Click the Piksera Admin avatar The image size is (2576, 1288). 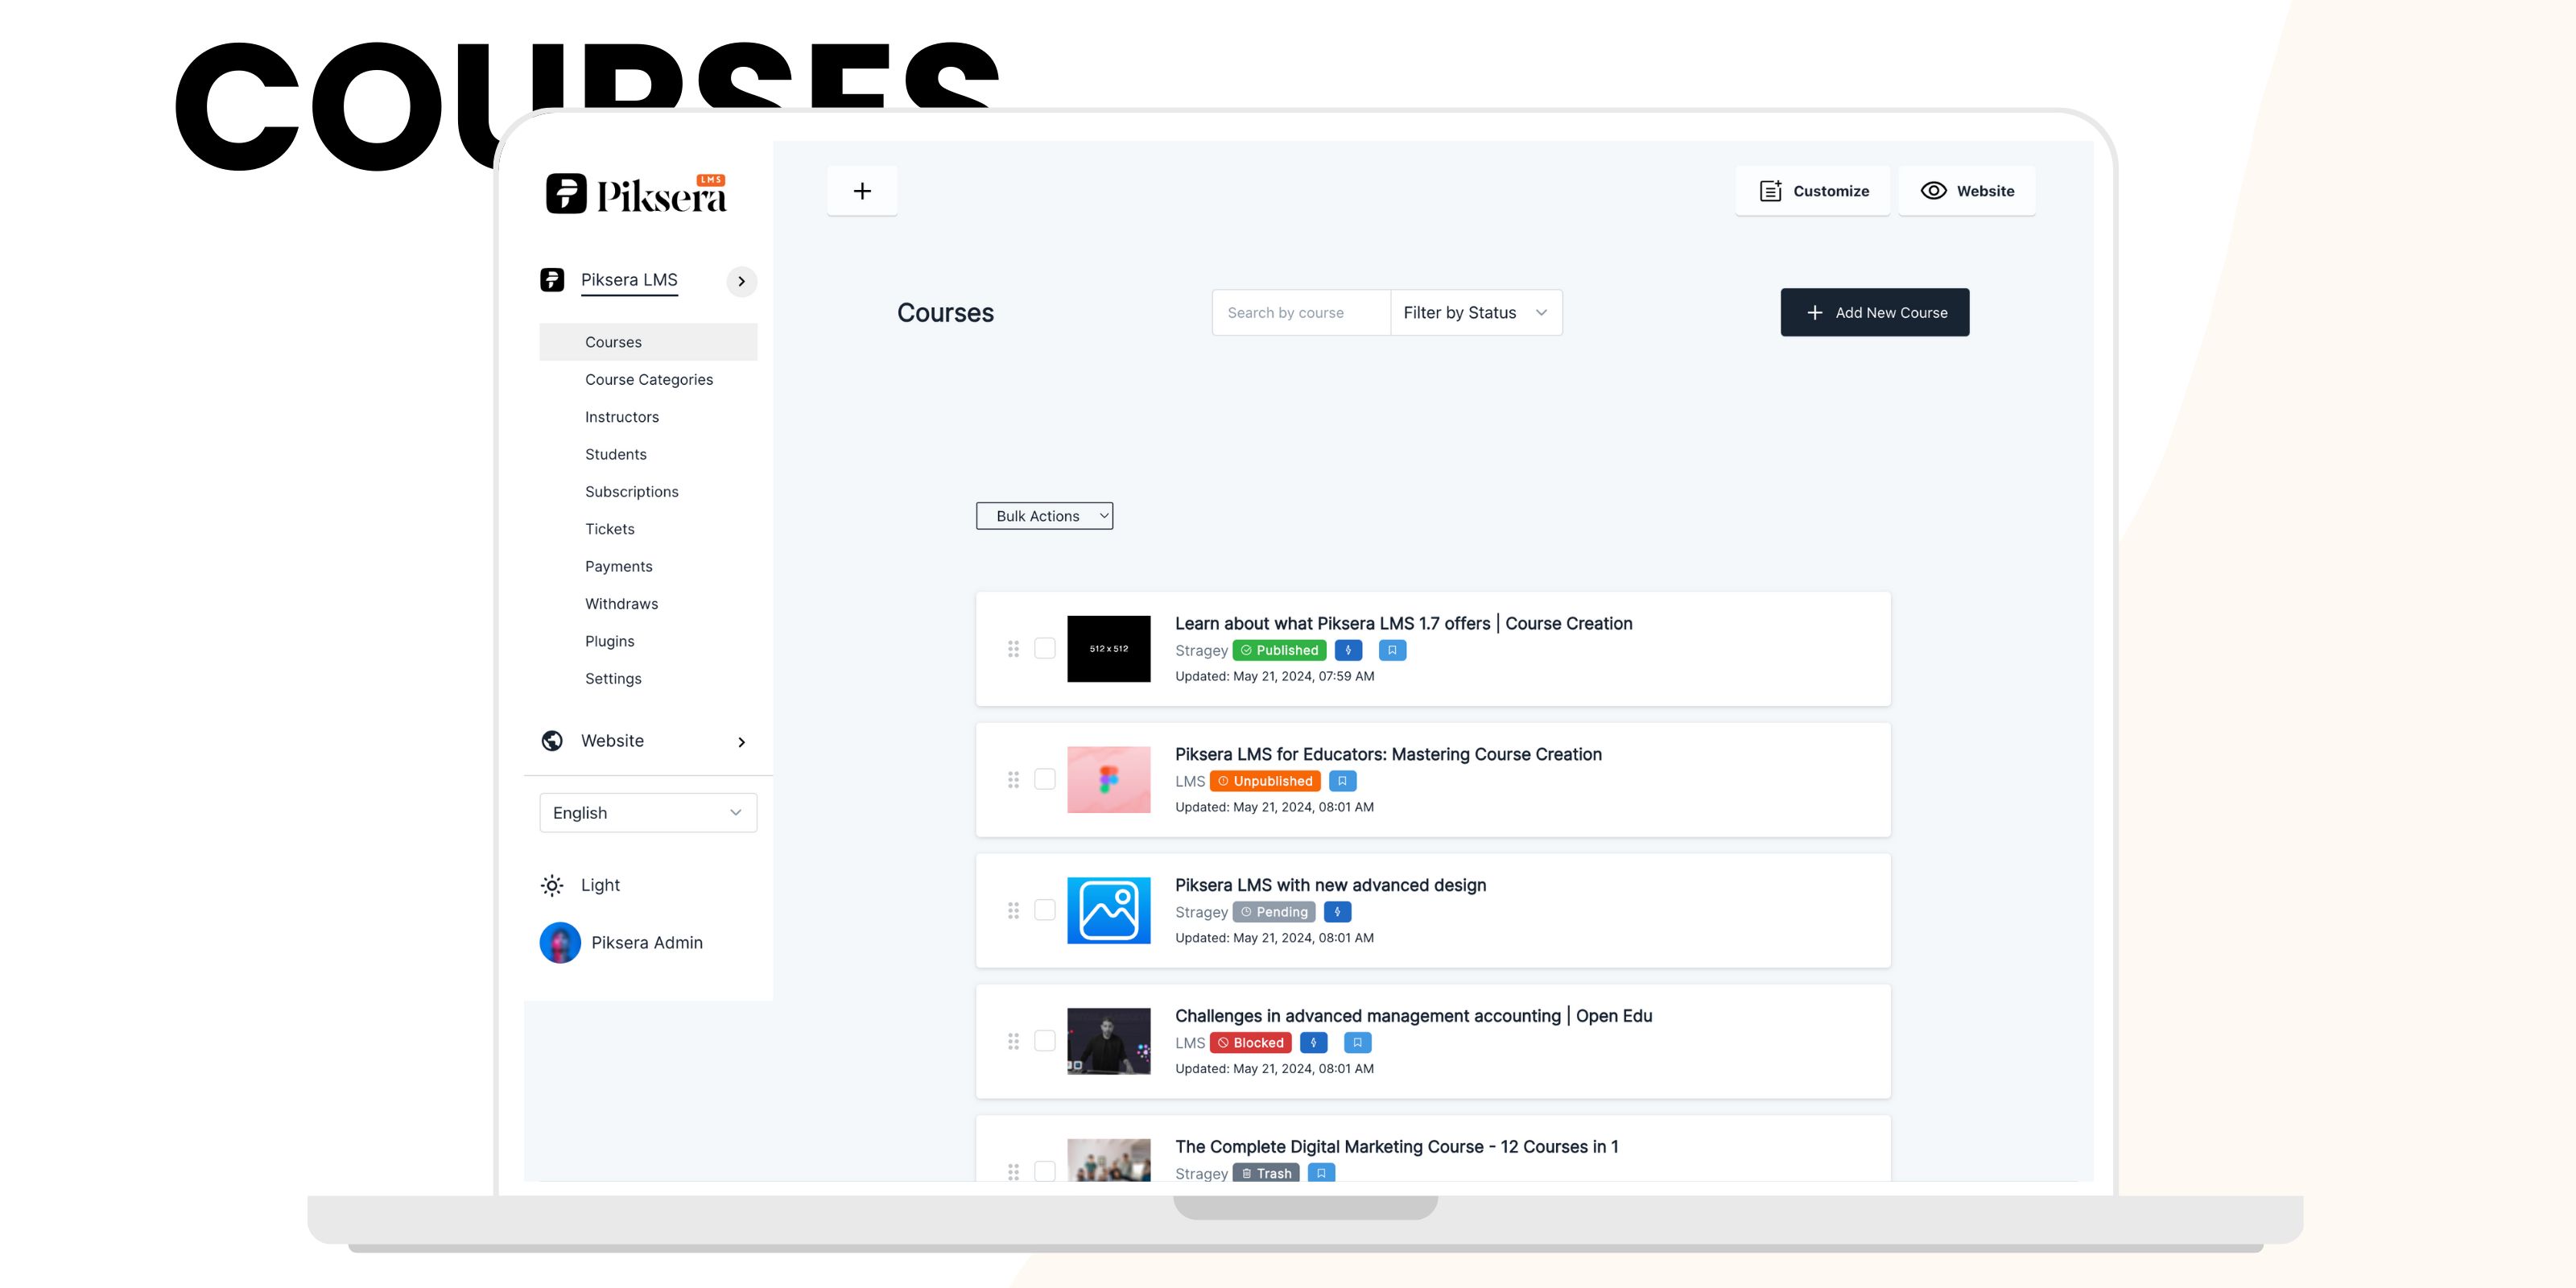coord(560,943)
